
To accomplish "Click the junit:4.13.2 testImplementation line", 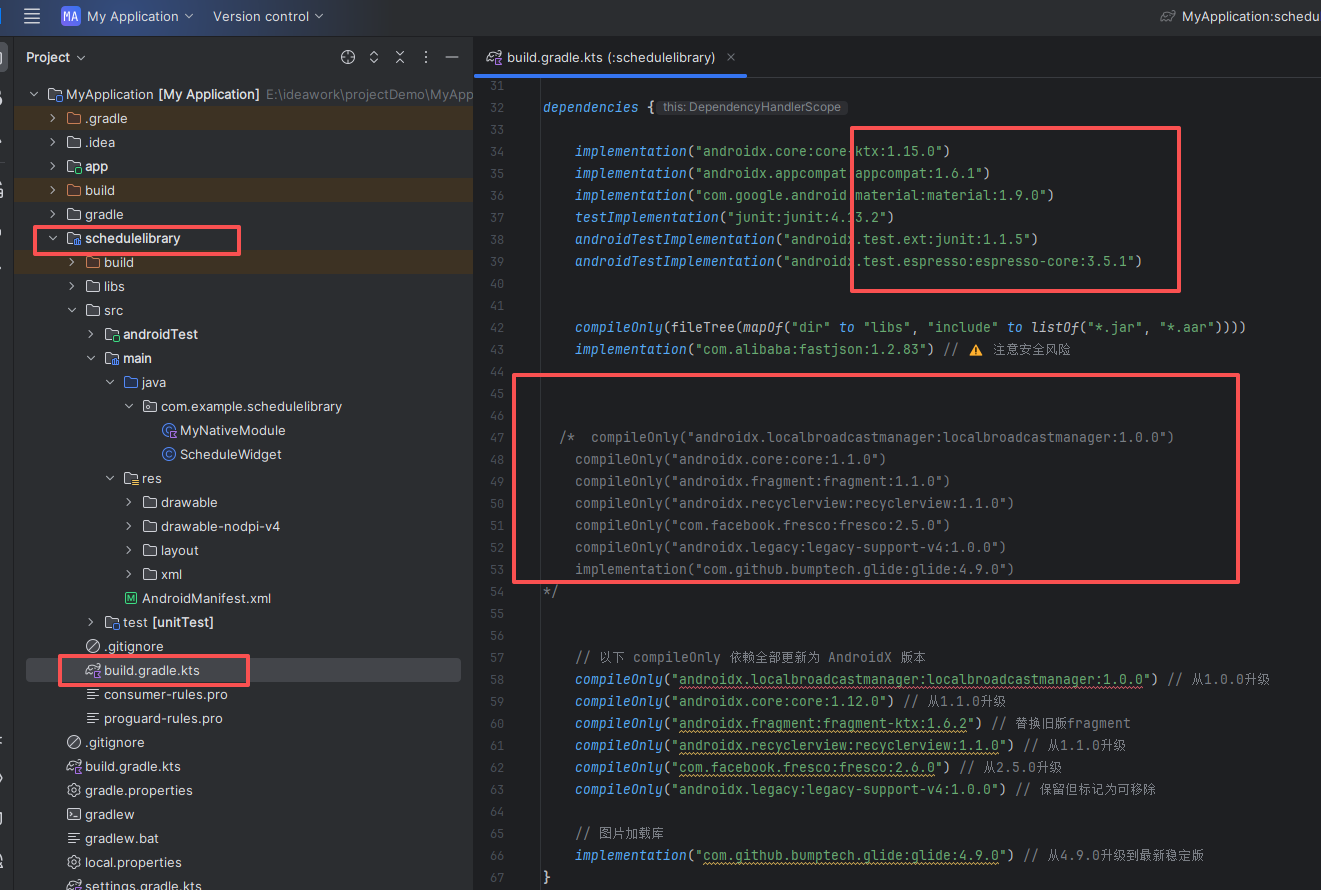I will [734, 217].
